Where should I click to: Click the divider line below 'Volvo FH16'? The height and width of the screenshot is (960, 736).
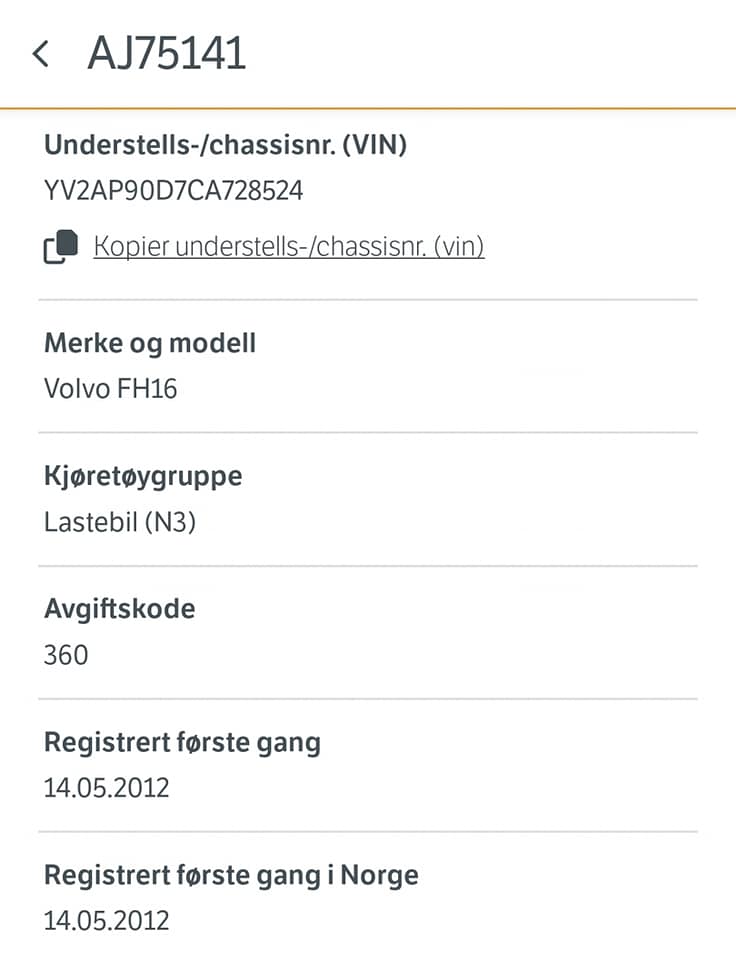pos(368,432)
